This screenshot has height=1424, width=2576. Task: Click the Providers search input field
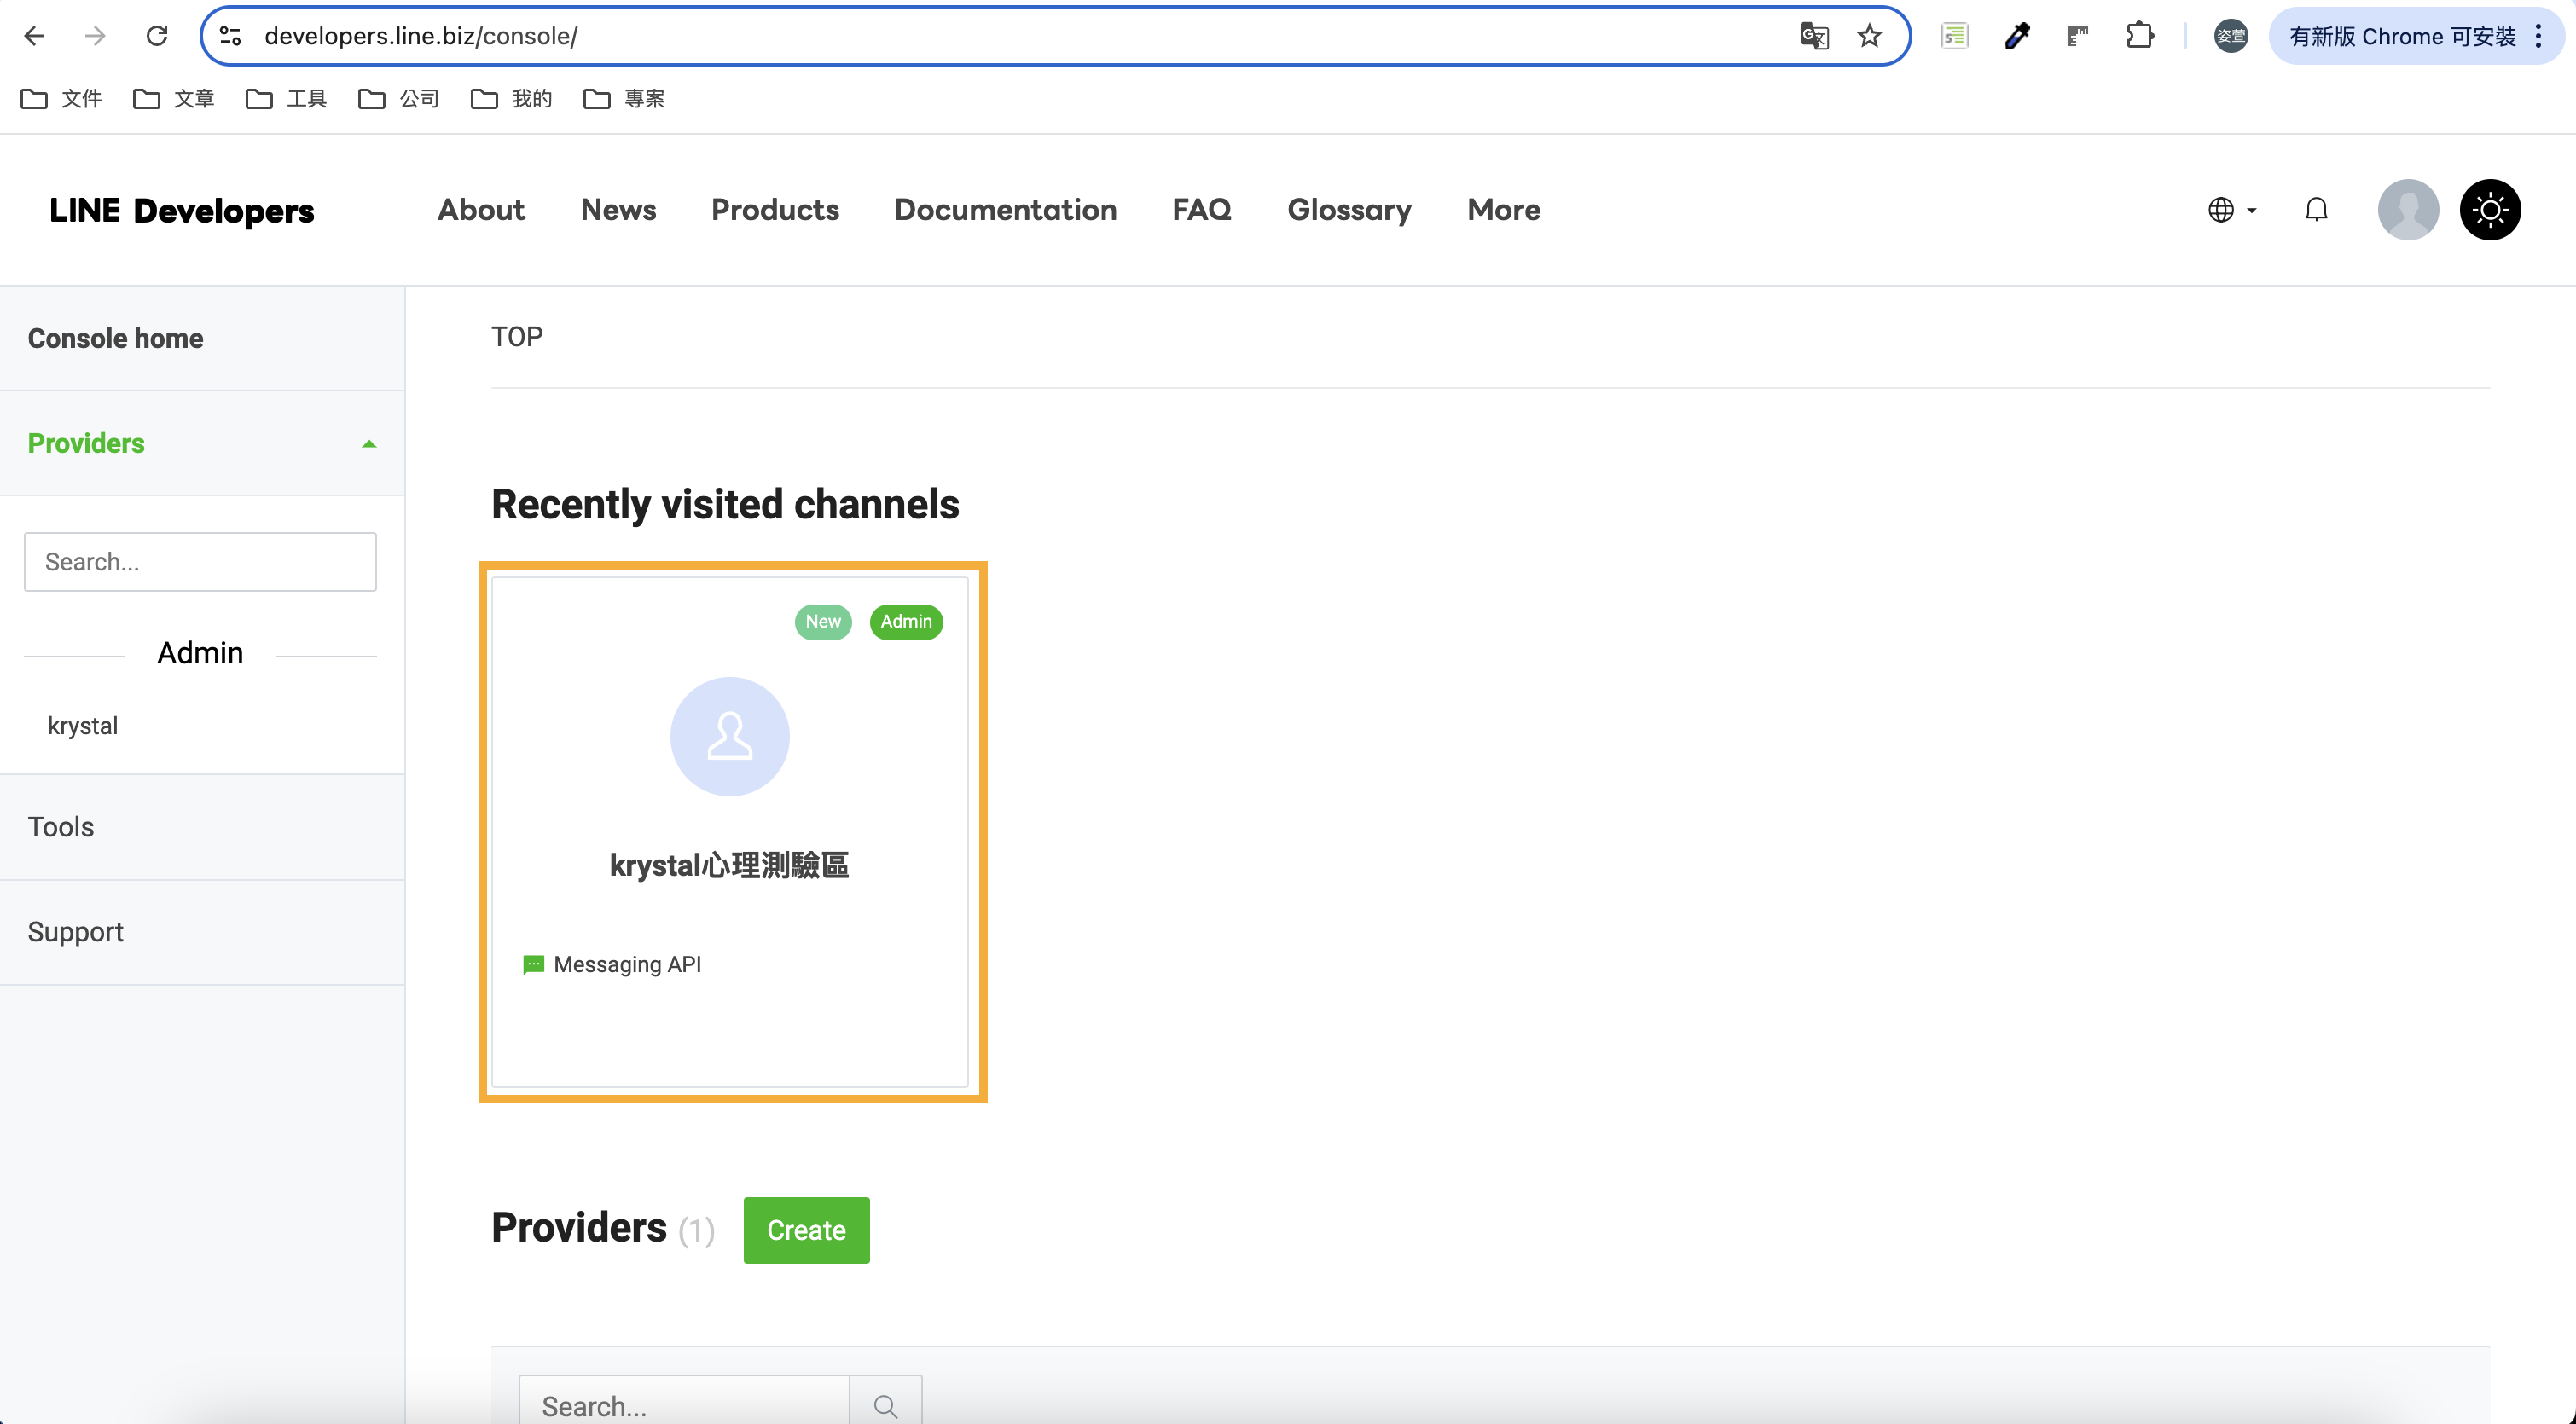(x=198, y=561)
